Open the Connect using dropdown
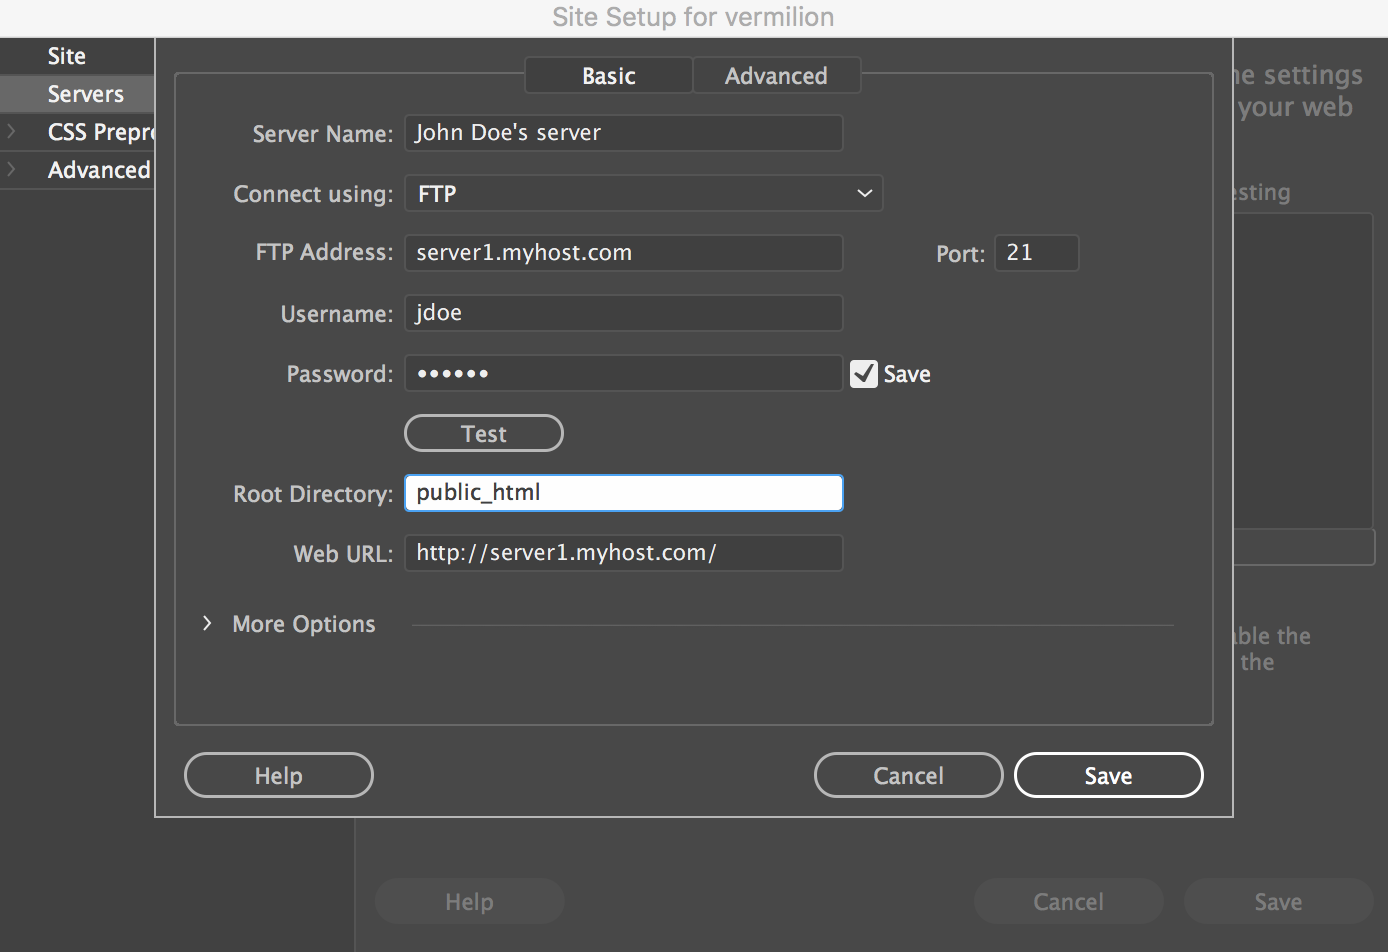This screenshot has height=952, width=1388. tap(643, 193)
